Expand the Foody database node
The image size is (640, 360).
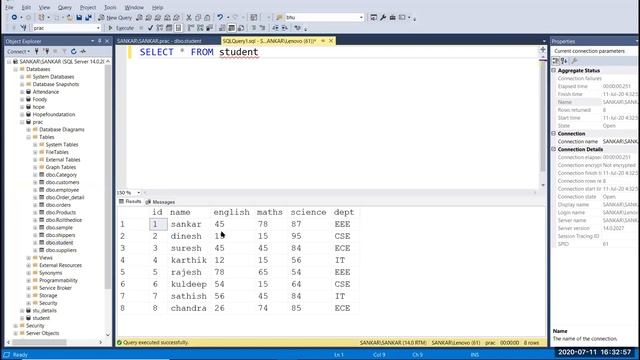(22, 100)
